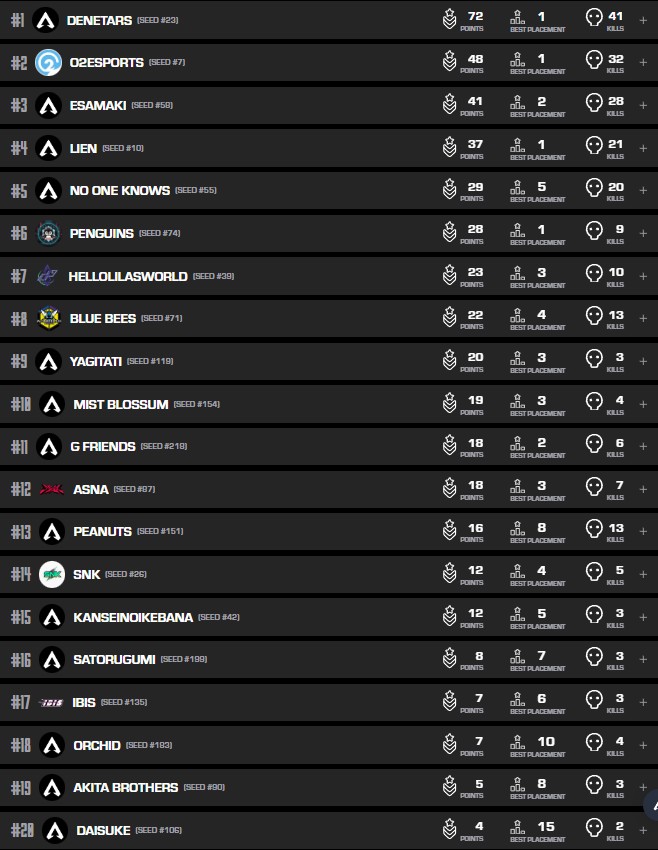Click the HelloLilasWorld team logo

click(x=47, y=276)
